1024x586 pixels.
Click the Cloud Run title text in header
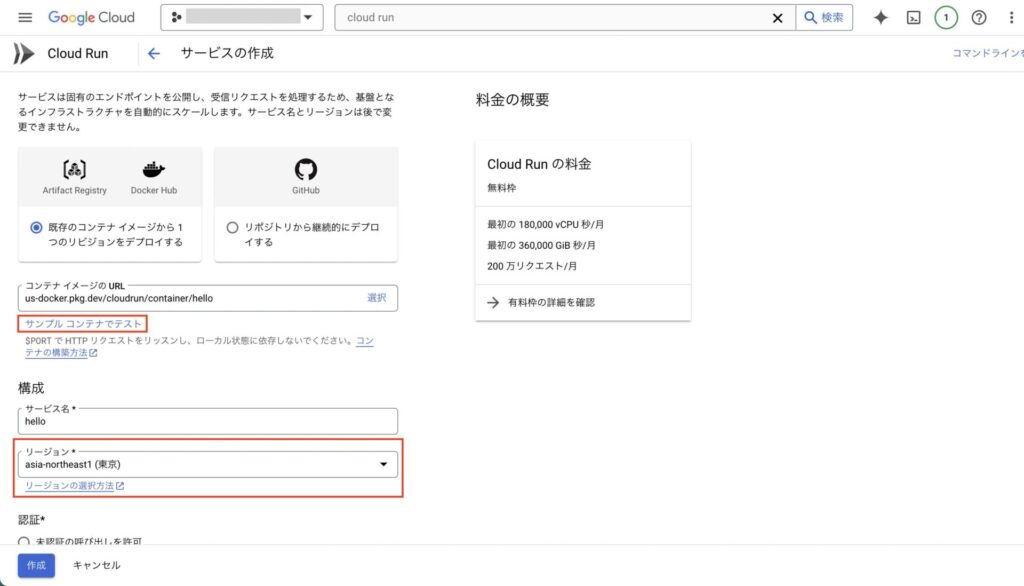[x=78, y=54]
